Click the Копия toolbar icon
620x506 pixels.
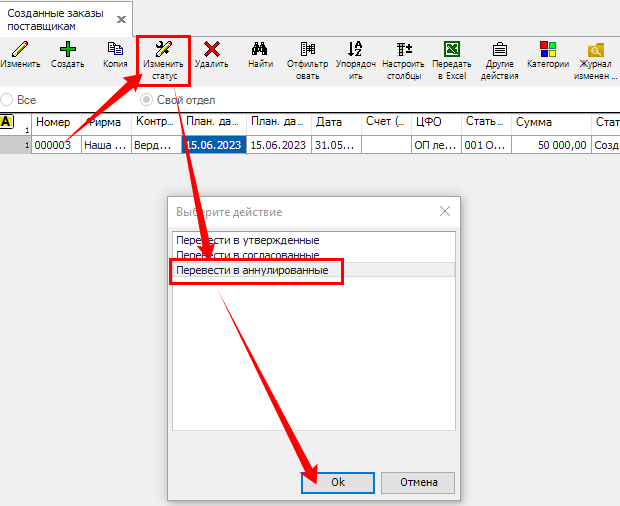point(115,50)
